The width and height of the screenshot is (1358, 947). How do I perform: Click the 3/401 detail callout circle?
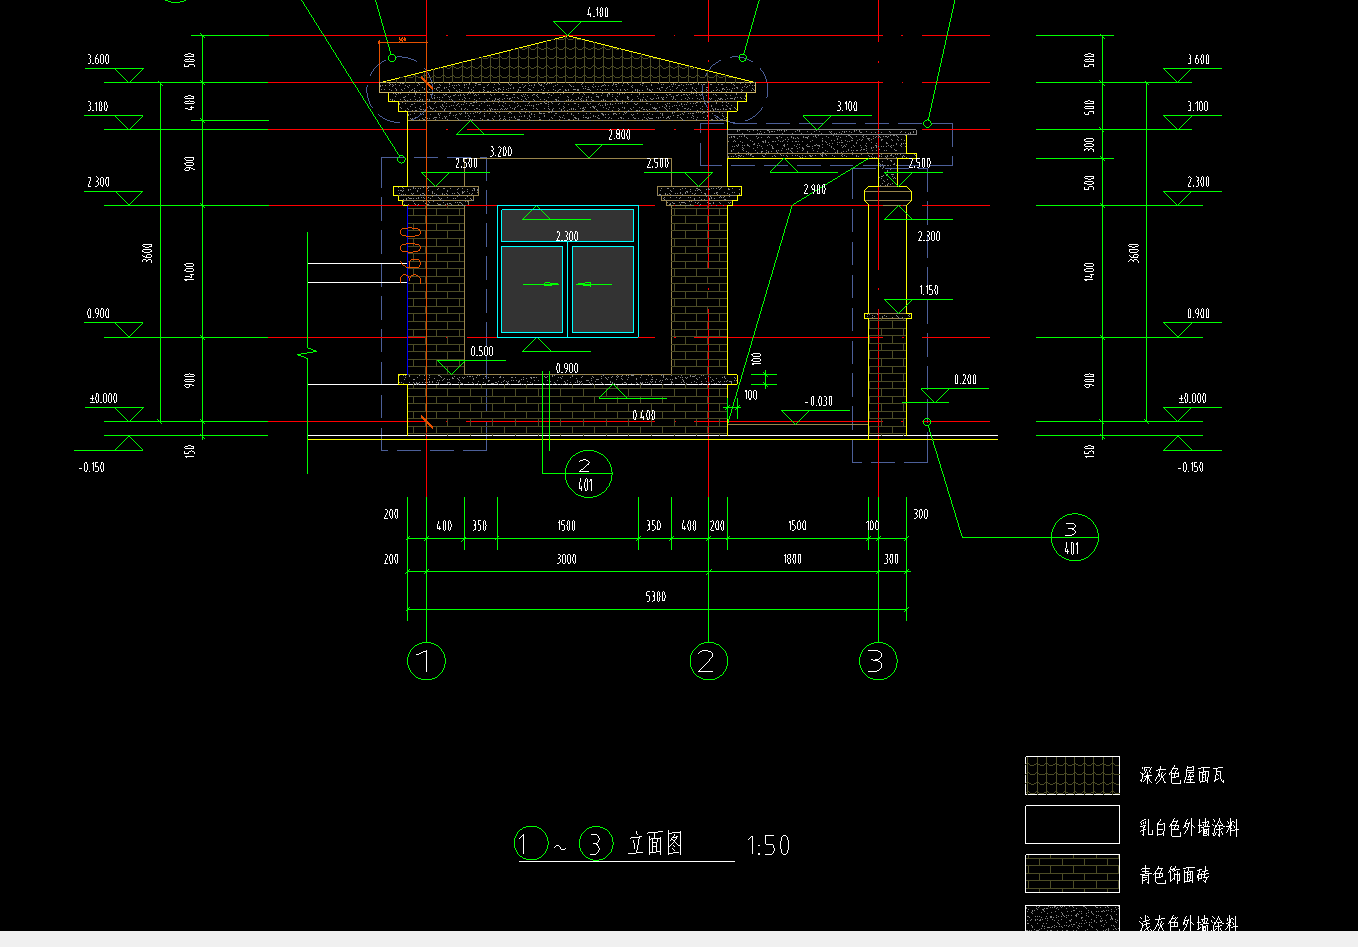(x=1074, y=537)
